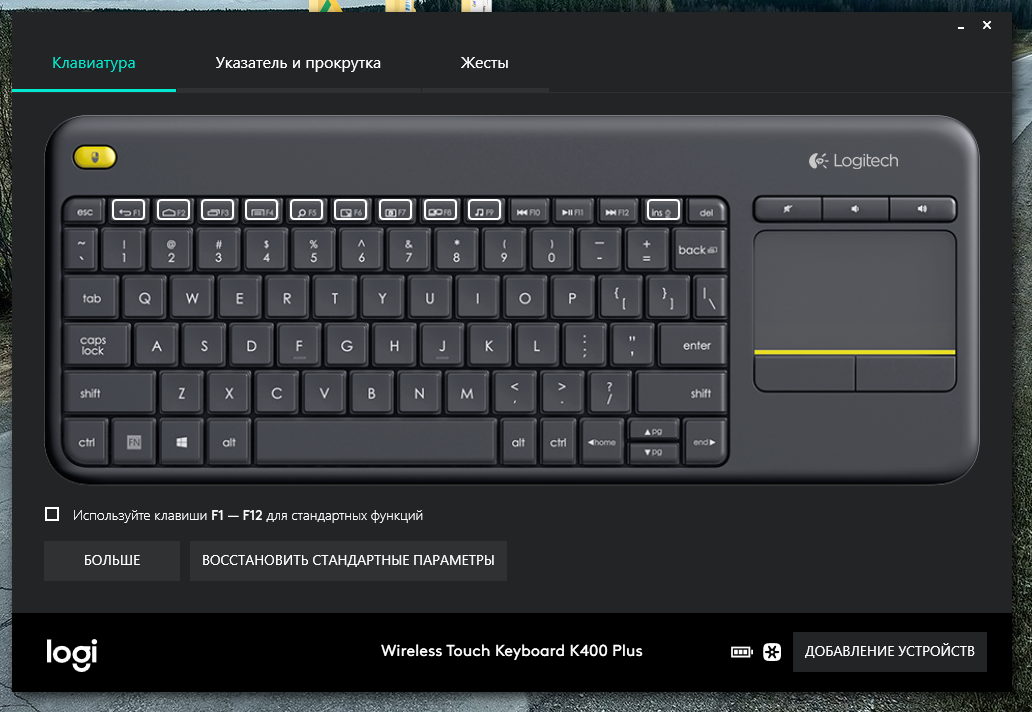Click the mute key above the touchpad

pyautogui.click(x=788, y=209)
